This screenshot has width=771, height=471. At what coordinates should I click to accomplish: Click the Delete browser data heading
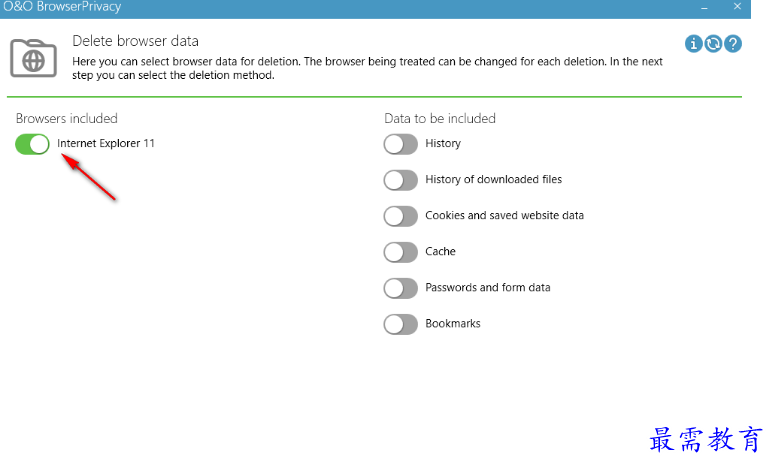click(135, 41)
